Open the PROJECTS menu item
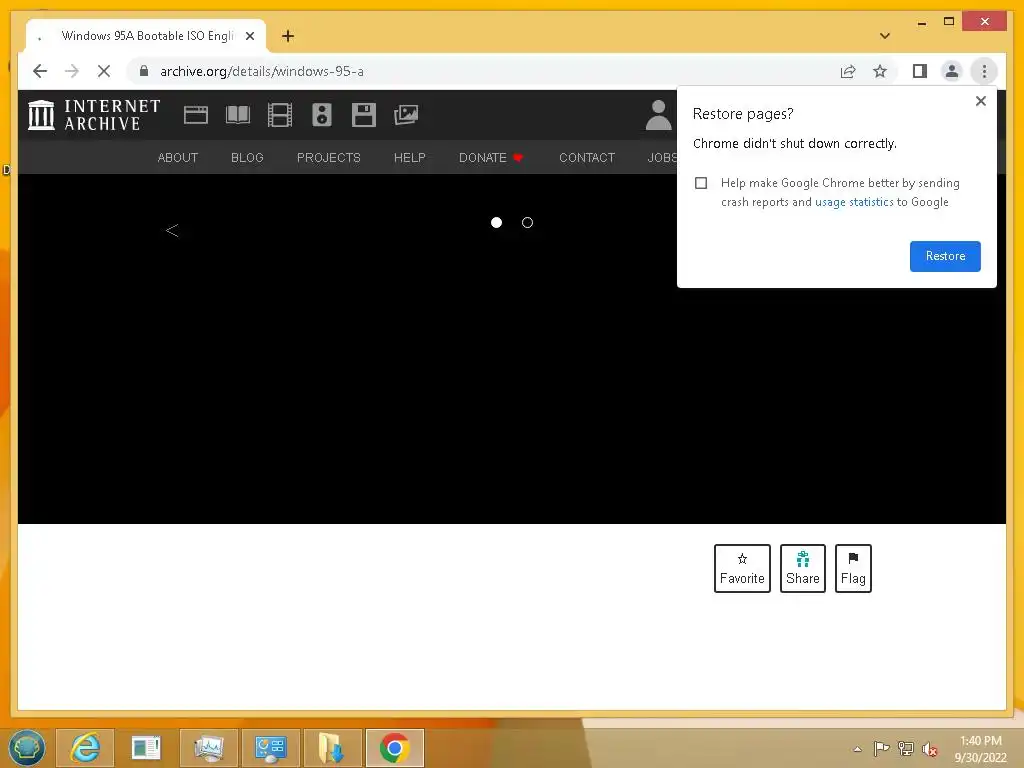Screen dimensions: 1024x768 tap(328, 157)
